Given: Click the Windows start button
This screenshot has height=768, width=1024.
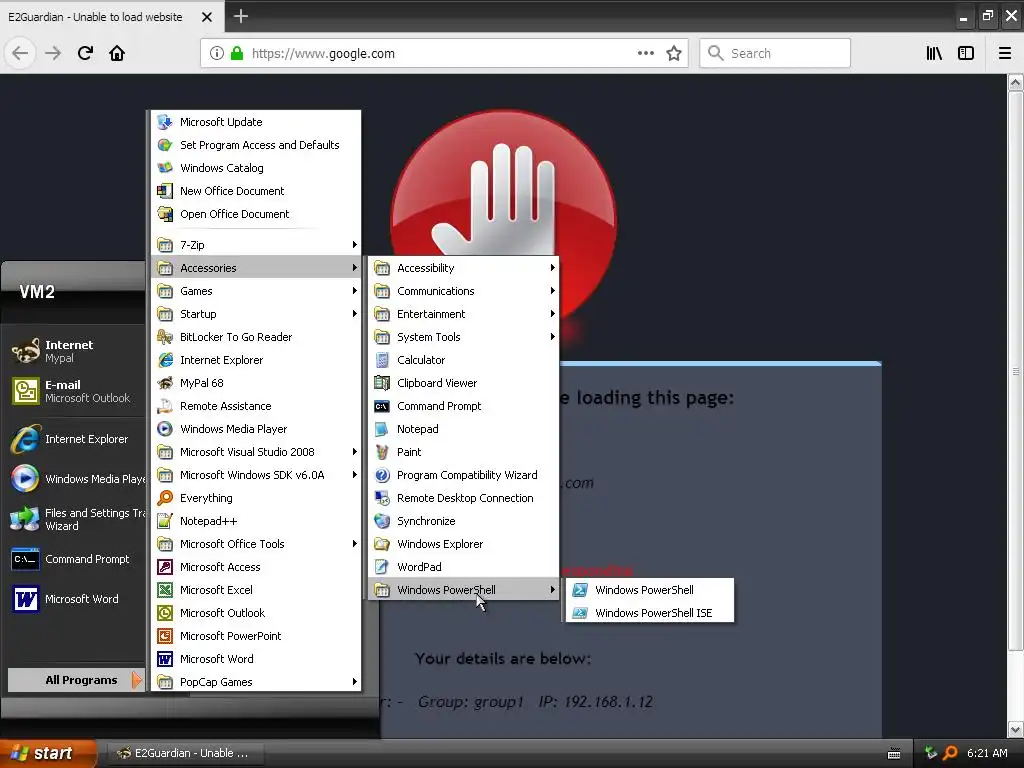Looking at the screenshot, I should pos(47,753).
